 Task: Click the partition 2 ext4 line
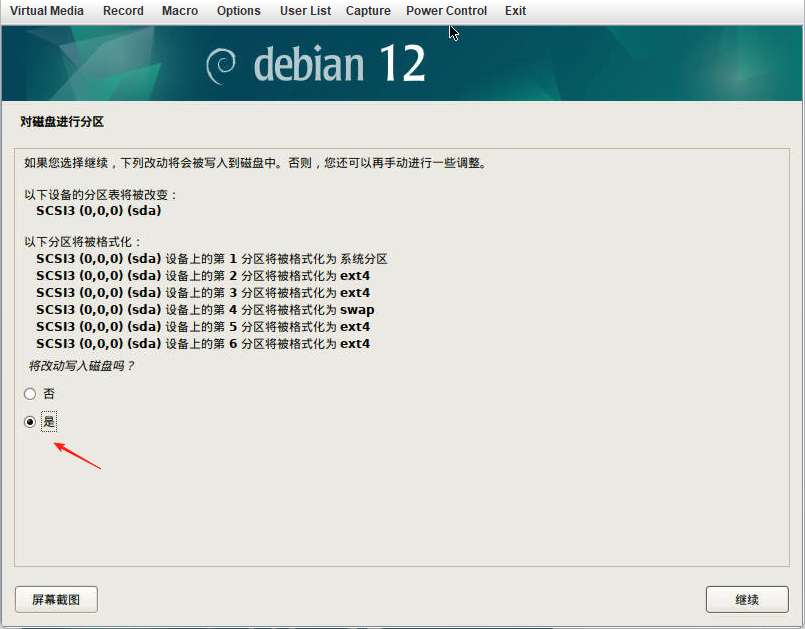pyautogui.click(x=203, y=276)
